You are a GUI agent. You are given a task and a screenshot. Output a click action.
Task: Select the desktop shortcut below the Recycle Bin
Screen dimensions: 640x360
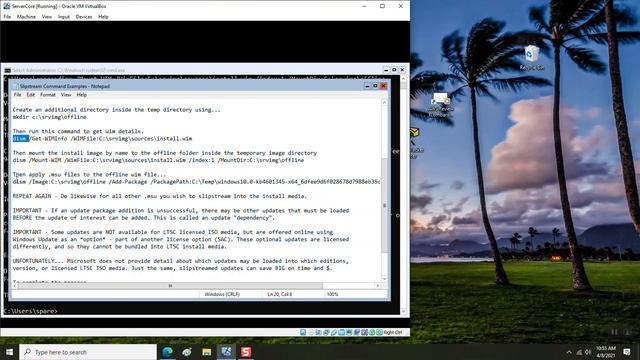pyautogui.click(x=441, y=104)
